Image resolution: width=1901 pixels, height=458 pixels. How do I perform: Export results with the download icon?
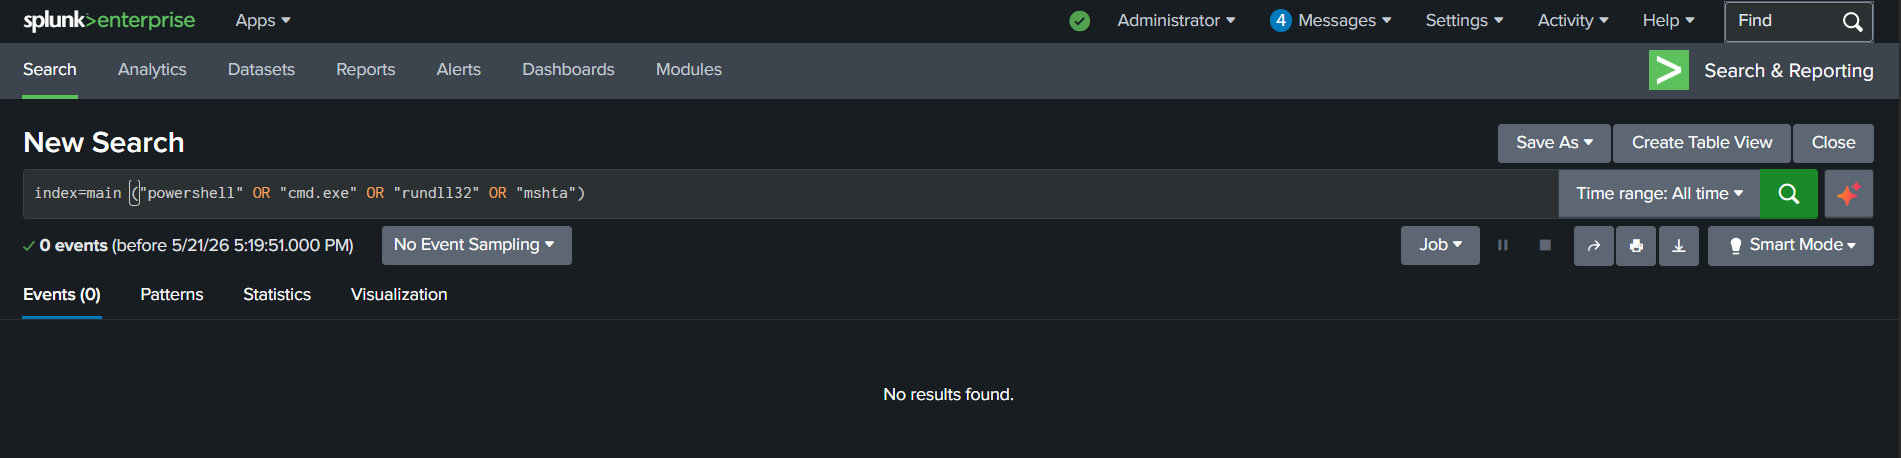tap(1679, 246)
